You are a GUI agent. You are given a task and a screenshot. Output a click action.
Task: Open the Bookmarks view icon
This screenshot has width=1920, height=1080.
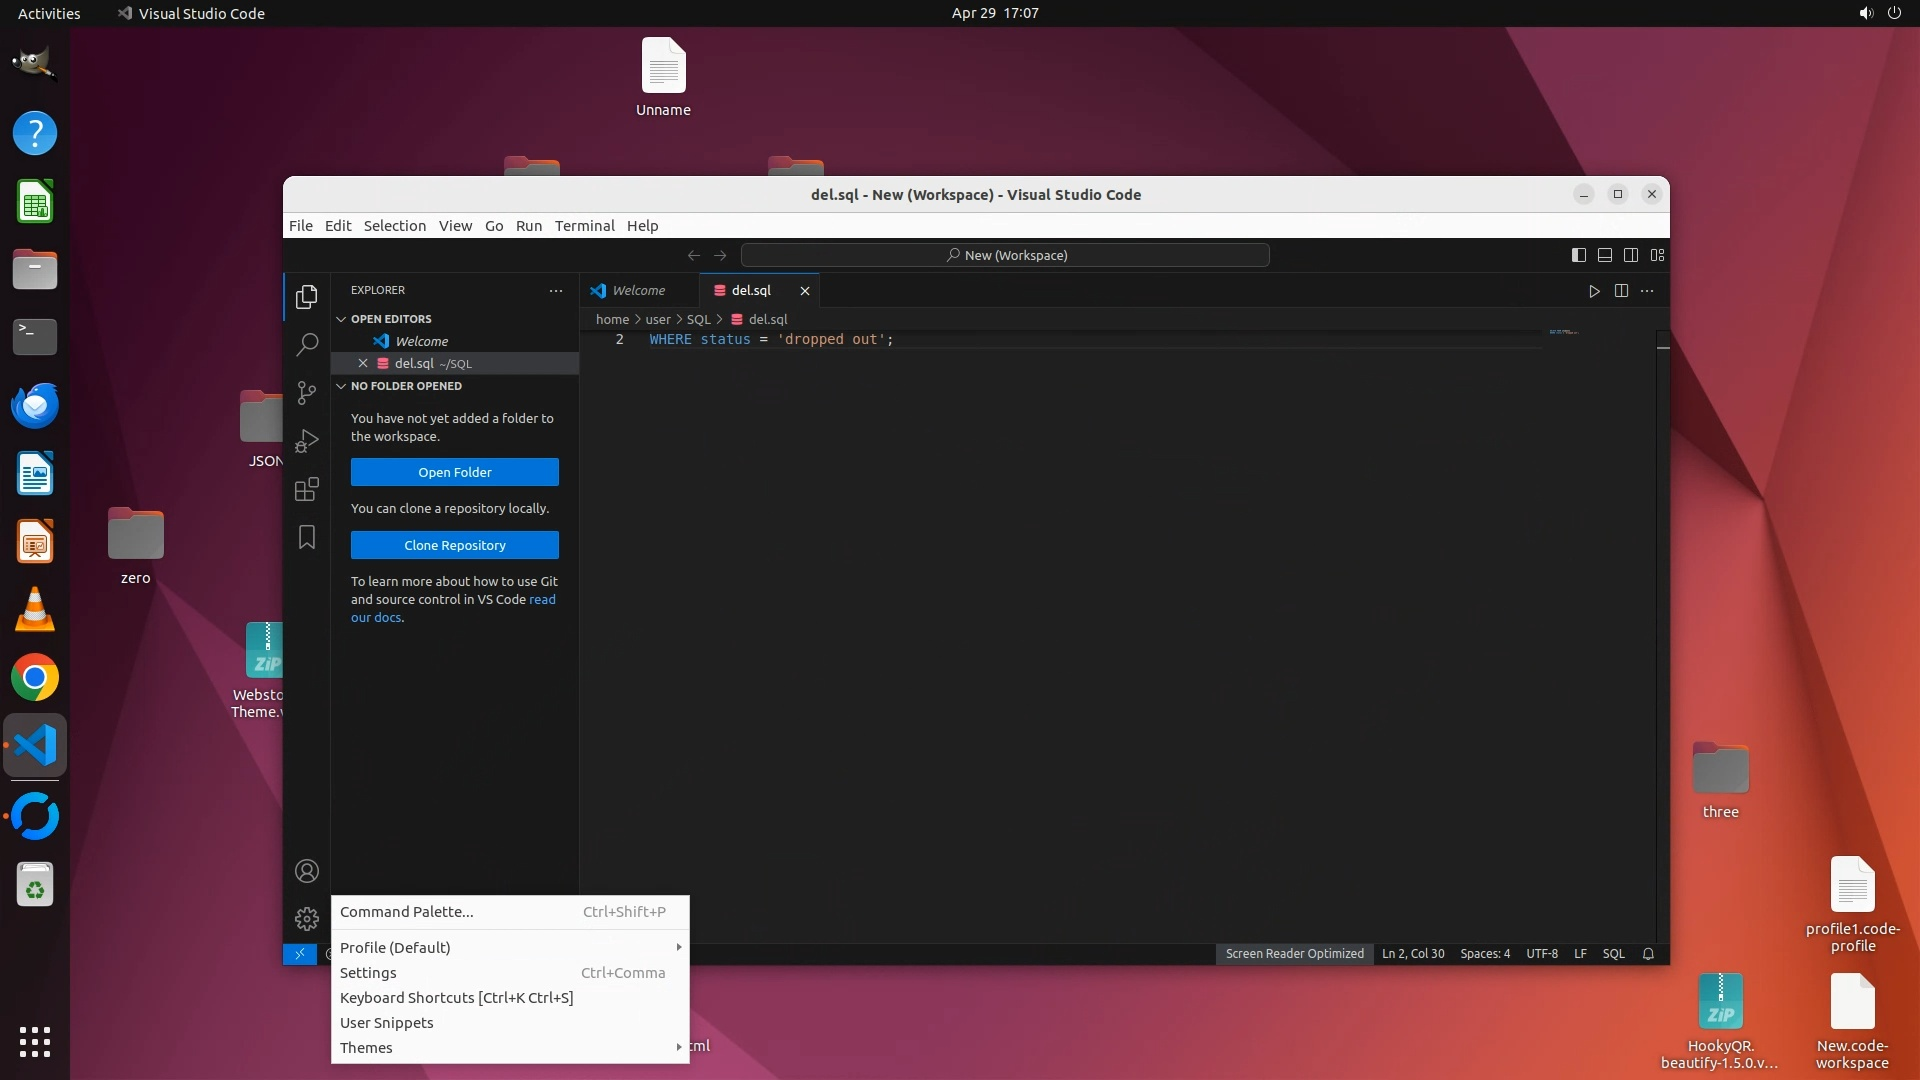(306, 537)
